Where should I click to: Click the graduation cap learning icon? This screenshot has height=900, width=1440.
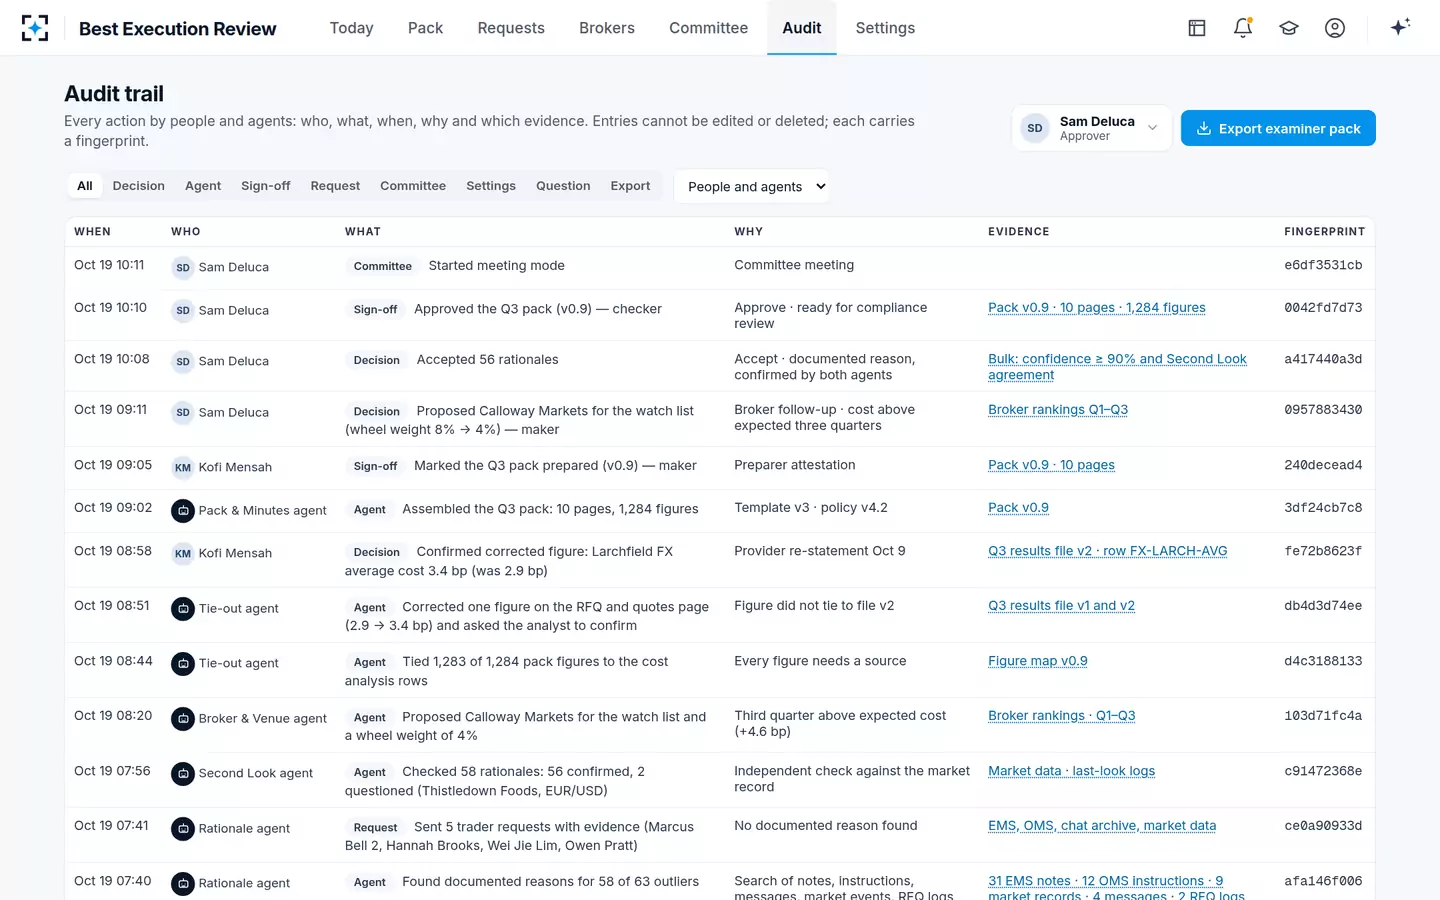(1289, 28)
